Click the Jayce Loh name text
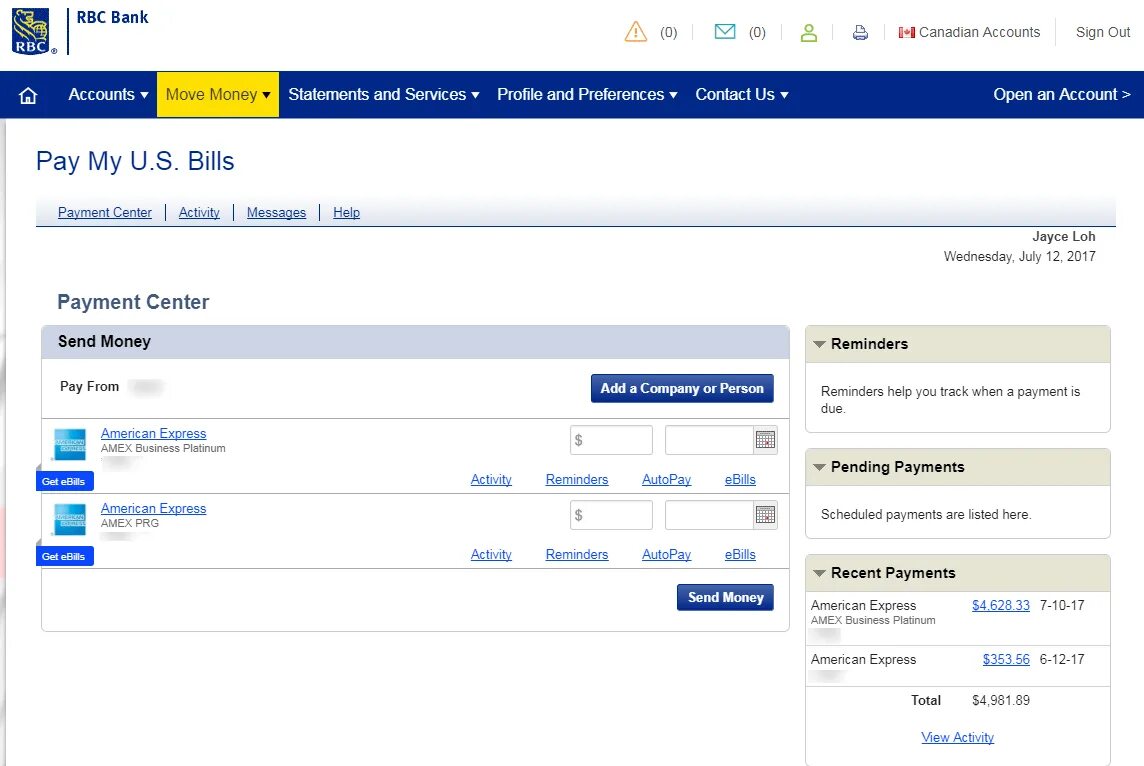The height and width of the screenshot is (766, 1144). tap(1063, 236)
